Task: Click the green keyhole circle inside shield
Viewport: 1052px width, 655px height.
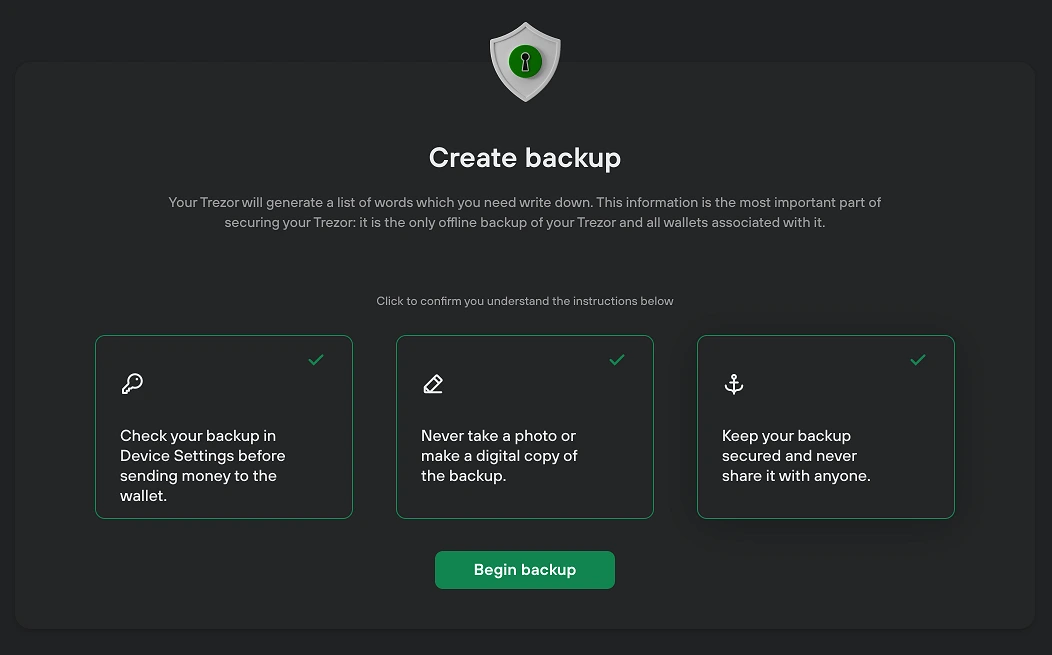Action: point(525,62)
